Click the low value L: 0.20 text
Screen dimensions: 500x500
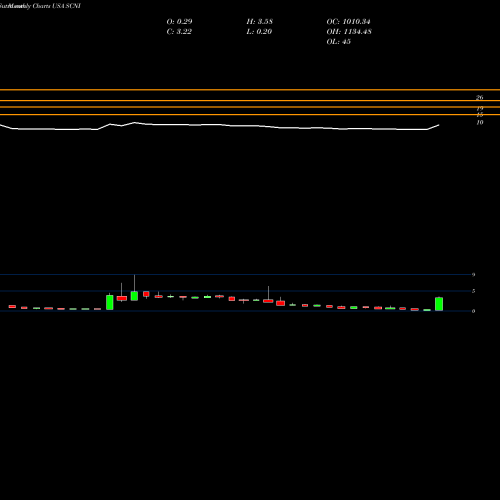(259, 31)
